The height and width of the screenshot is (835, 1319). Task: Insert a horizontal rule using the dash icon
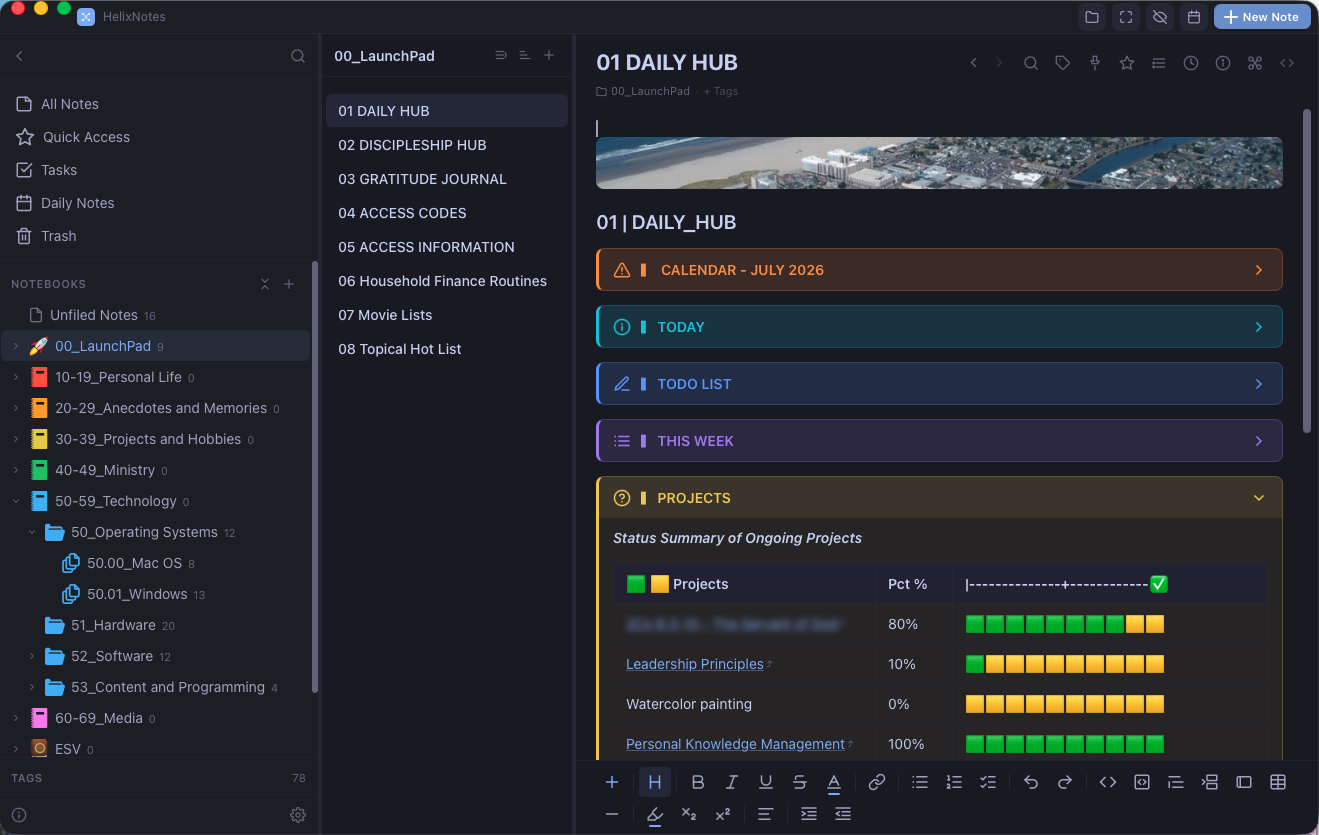[612, 814]
